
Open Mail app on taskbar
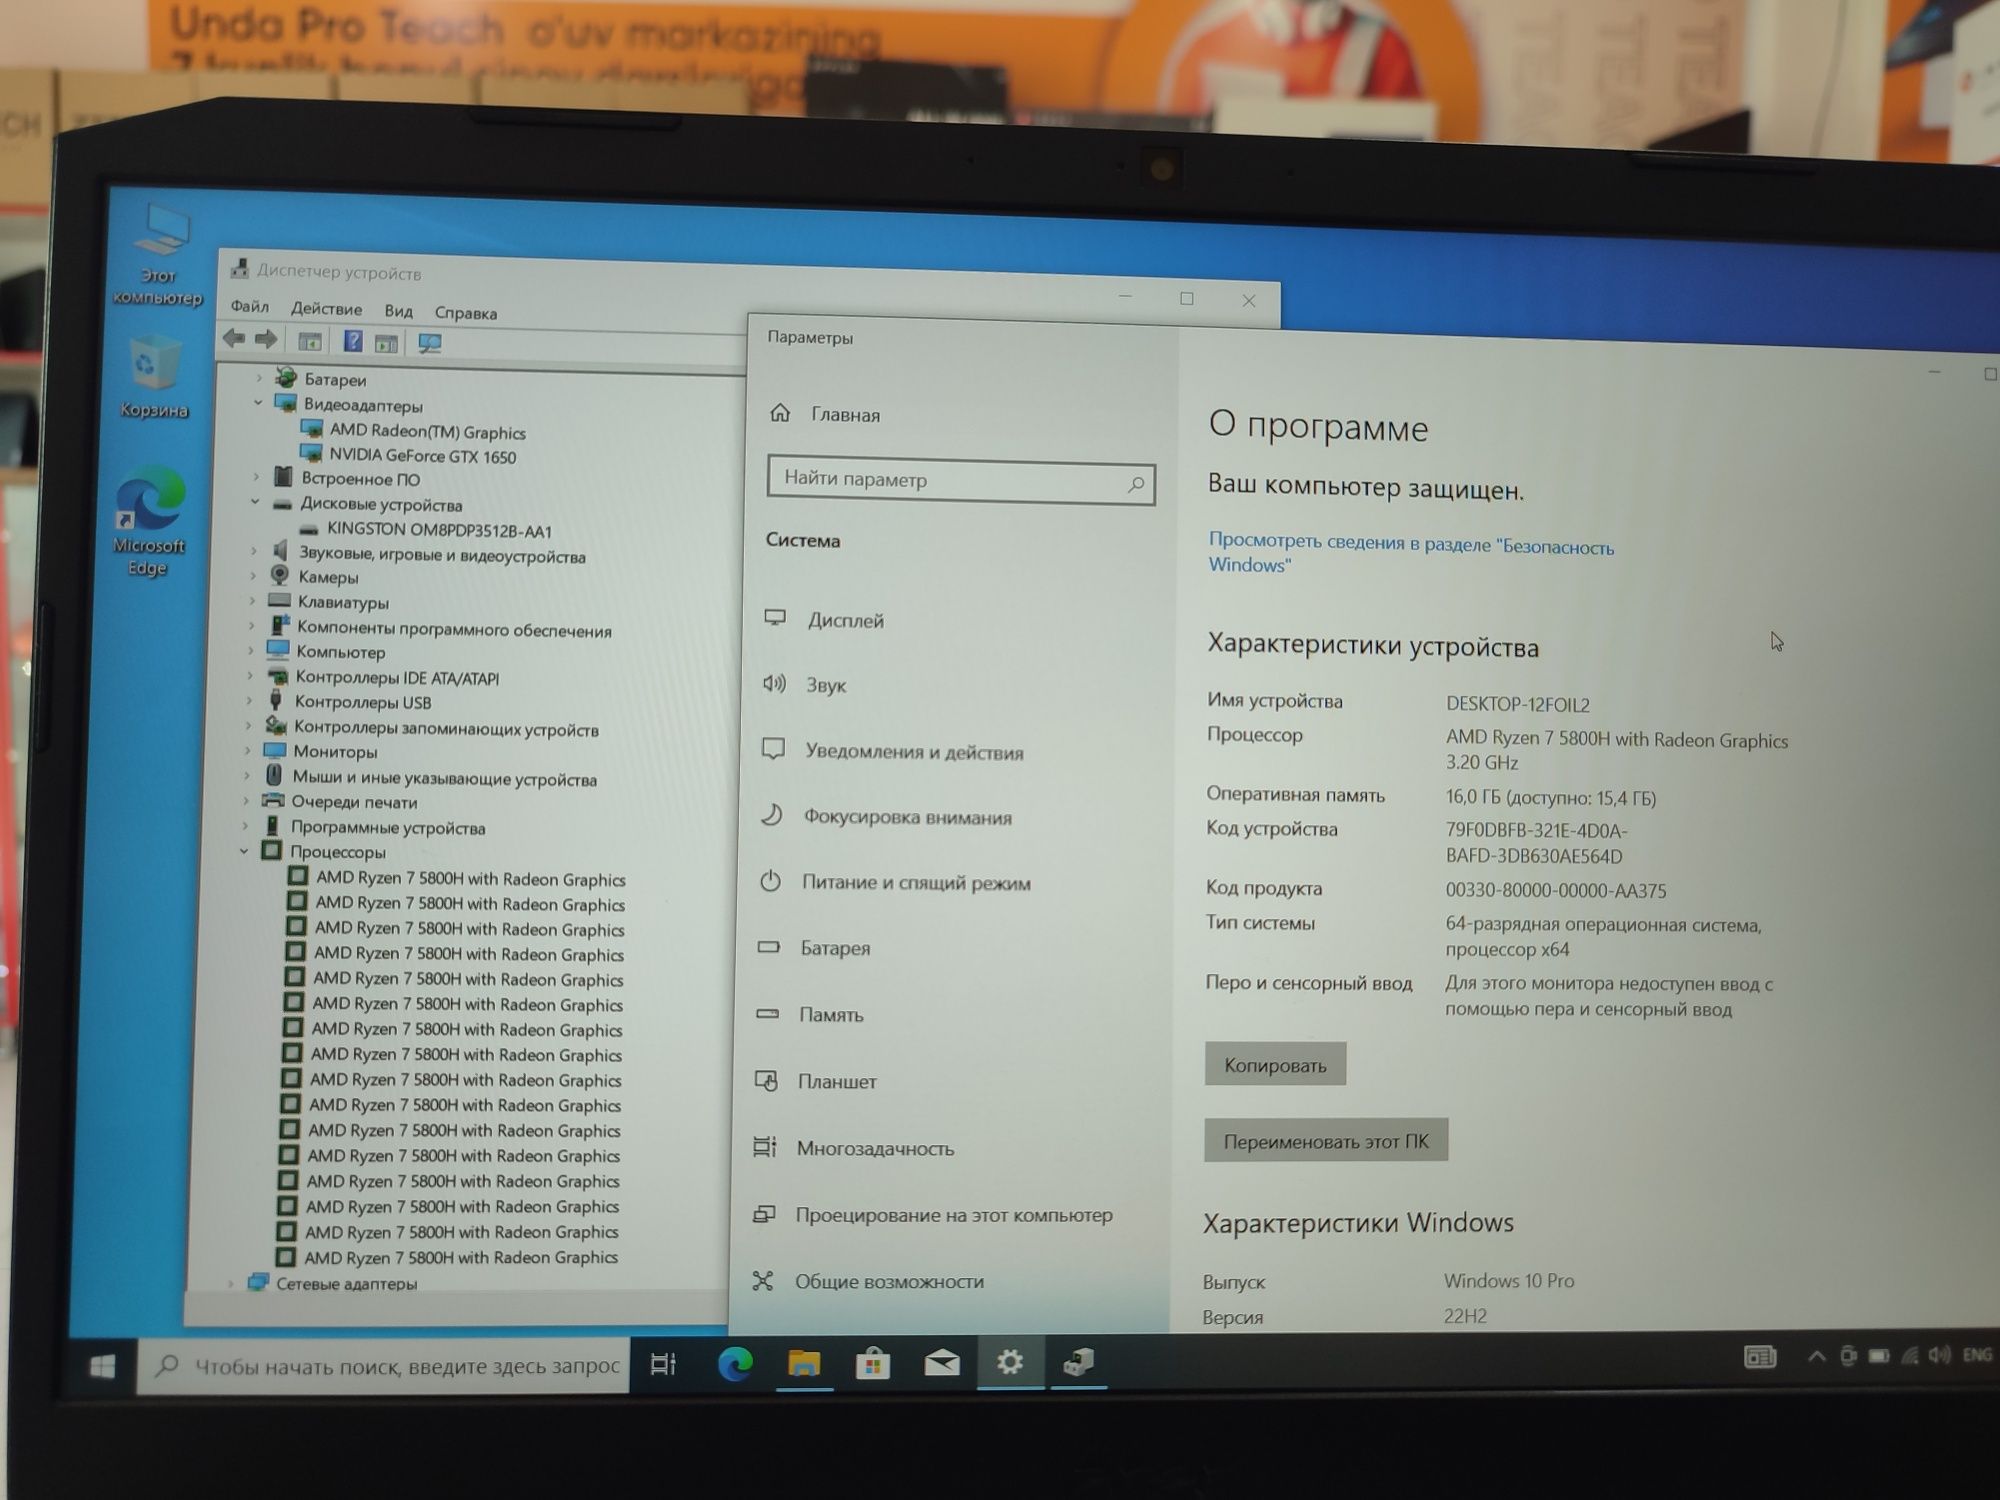click(x=942, y=1362)
